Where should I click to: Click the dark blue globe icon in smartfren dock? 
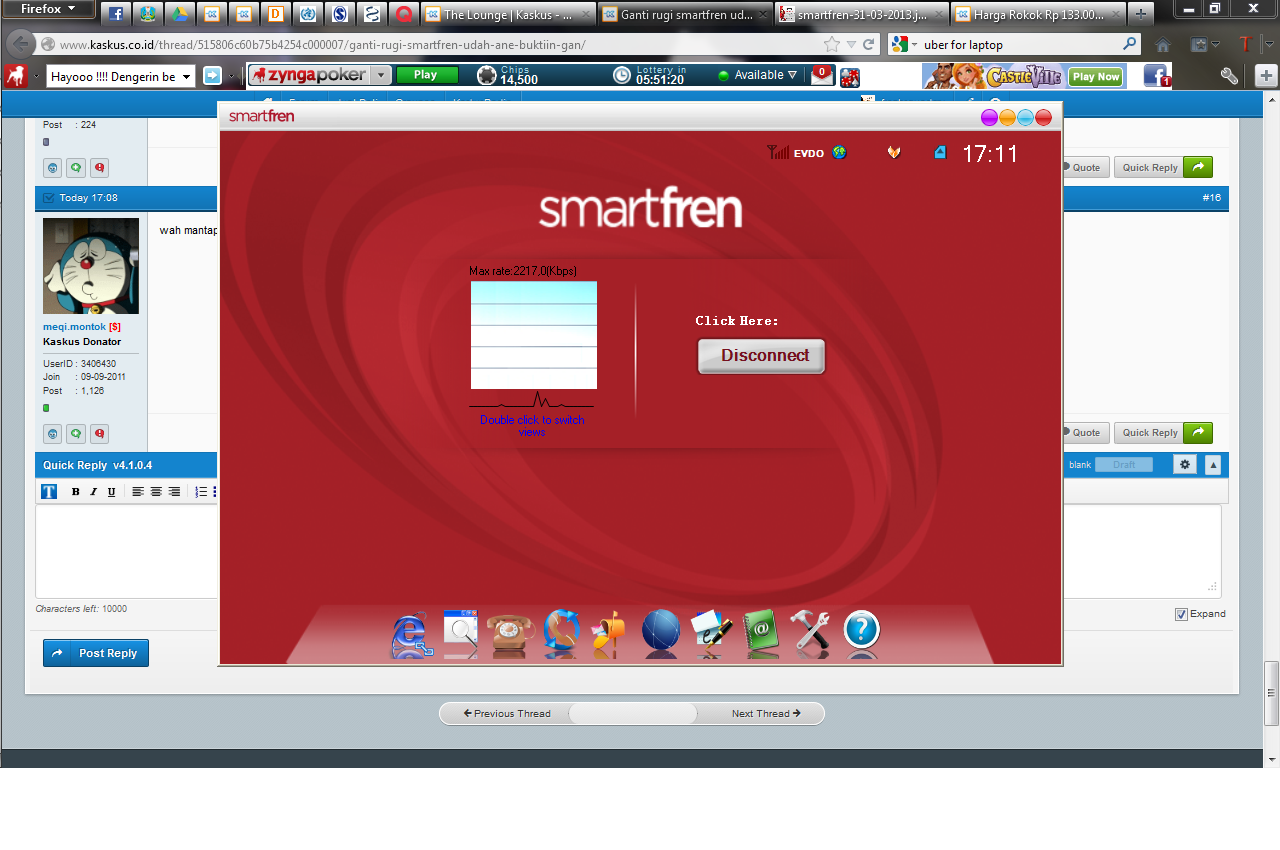click(660, 632)
